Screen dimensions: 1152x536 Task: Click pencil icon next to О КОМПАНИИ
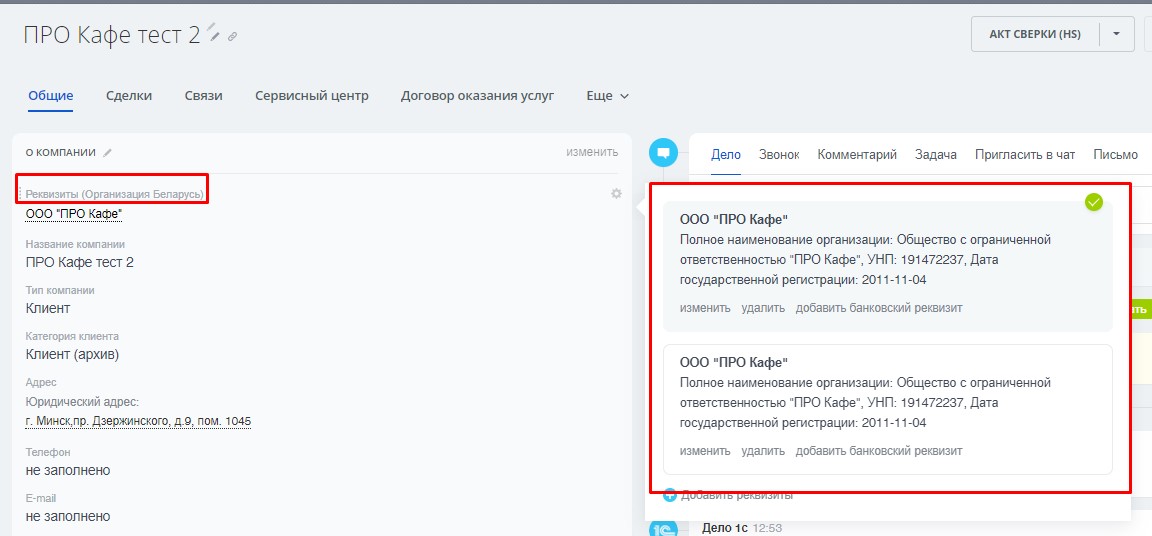pyautogui.click(x=107, y=153)
